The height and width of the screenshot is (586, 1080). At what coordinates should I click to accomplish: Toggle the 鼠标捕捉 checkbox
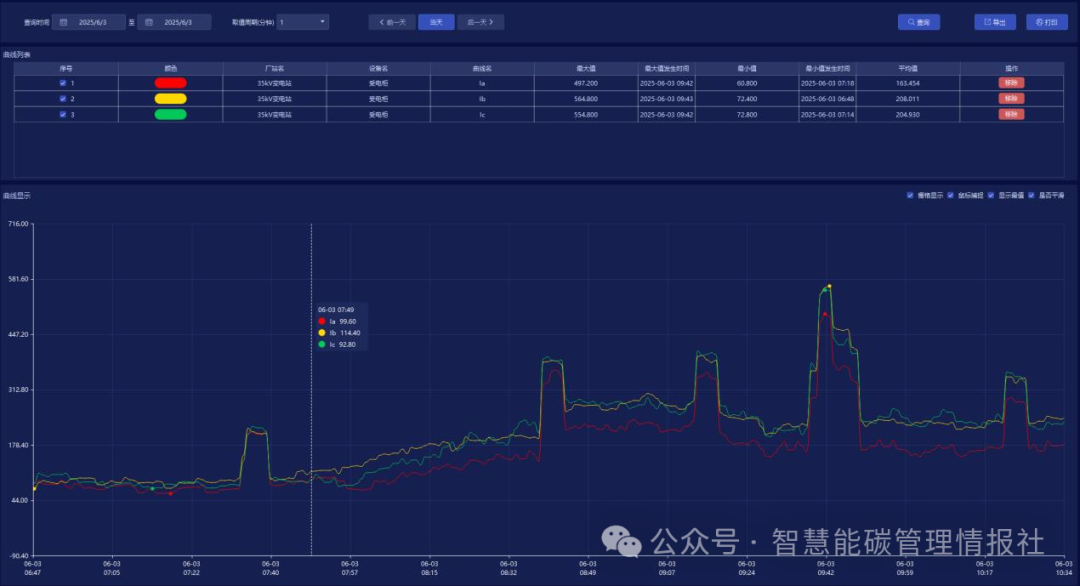(x=951, y=196)
